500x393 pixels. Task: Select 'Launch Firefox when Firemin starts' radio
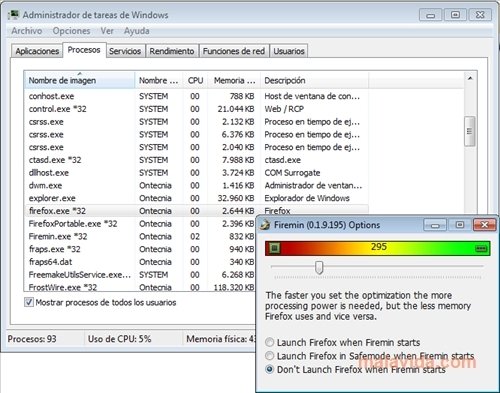269,342
